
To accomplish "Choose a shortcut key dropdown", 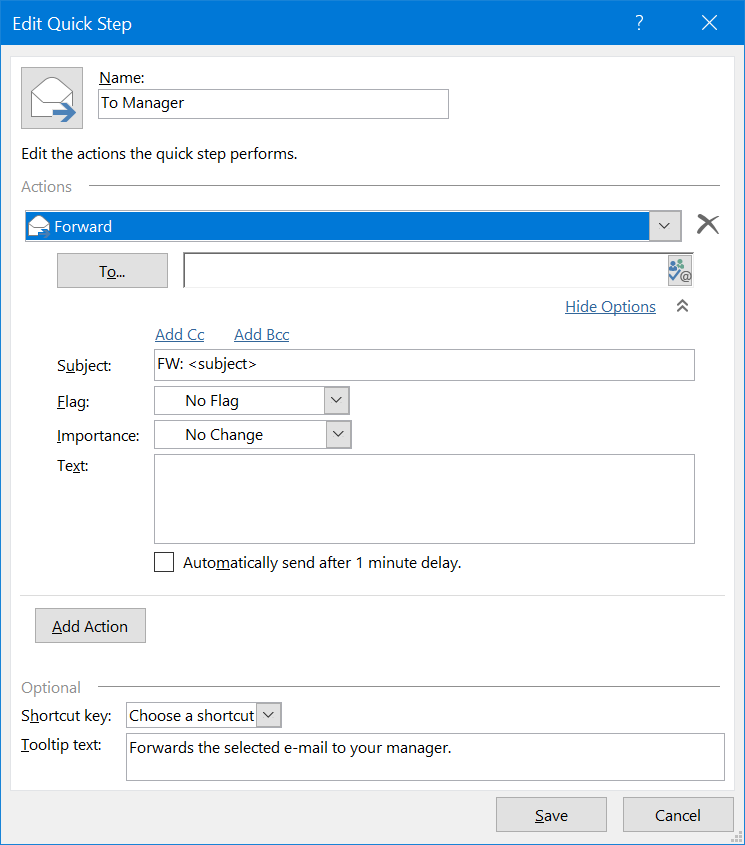I will point(269,715).
